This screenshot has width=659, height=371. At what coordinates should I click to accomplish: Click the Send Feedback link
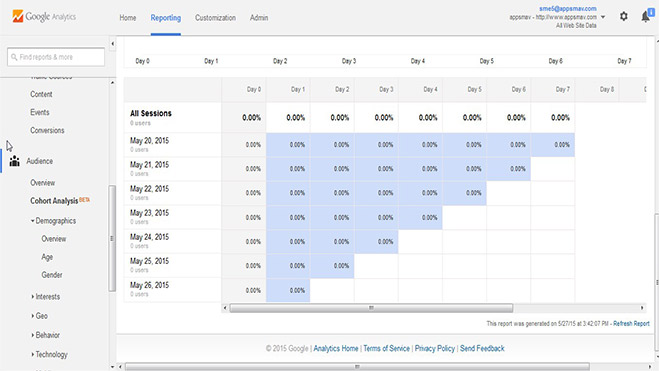pyautogui.click(x=482, y=348)
